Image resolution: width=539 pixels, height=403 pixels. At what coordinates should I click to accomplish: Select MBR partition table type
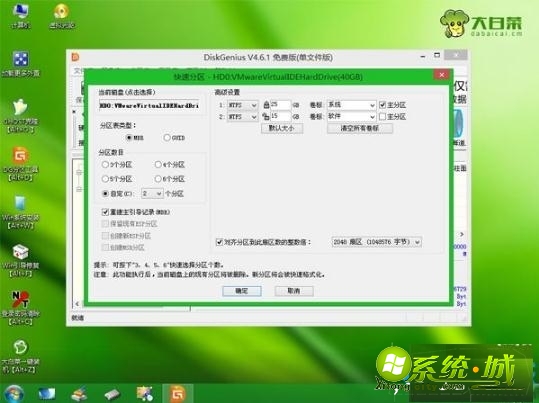coord(129,138)
